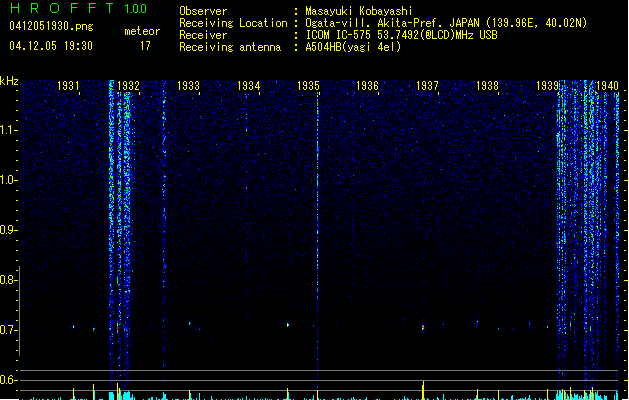
Task: Click the 1937 time marker
Action: point(427,86)
